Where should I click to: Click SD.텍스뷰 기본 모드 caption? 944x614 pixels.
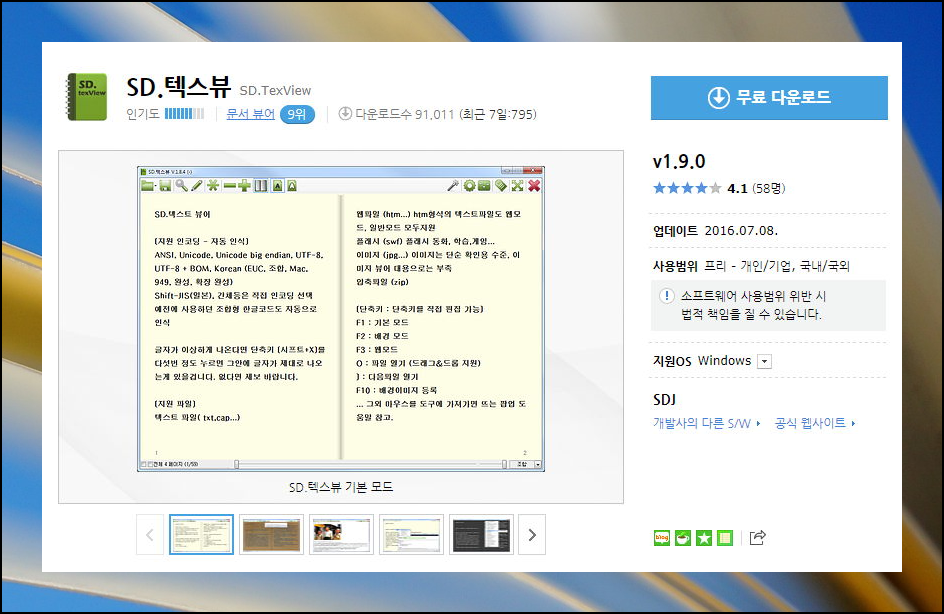tap(341, 487)
